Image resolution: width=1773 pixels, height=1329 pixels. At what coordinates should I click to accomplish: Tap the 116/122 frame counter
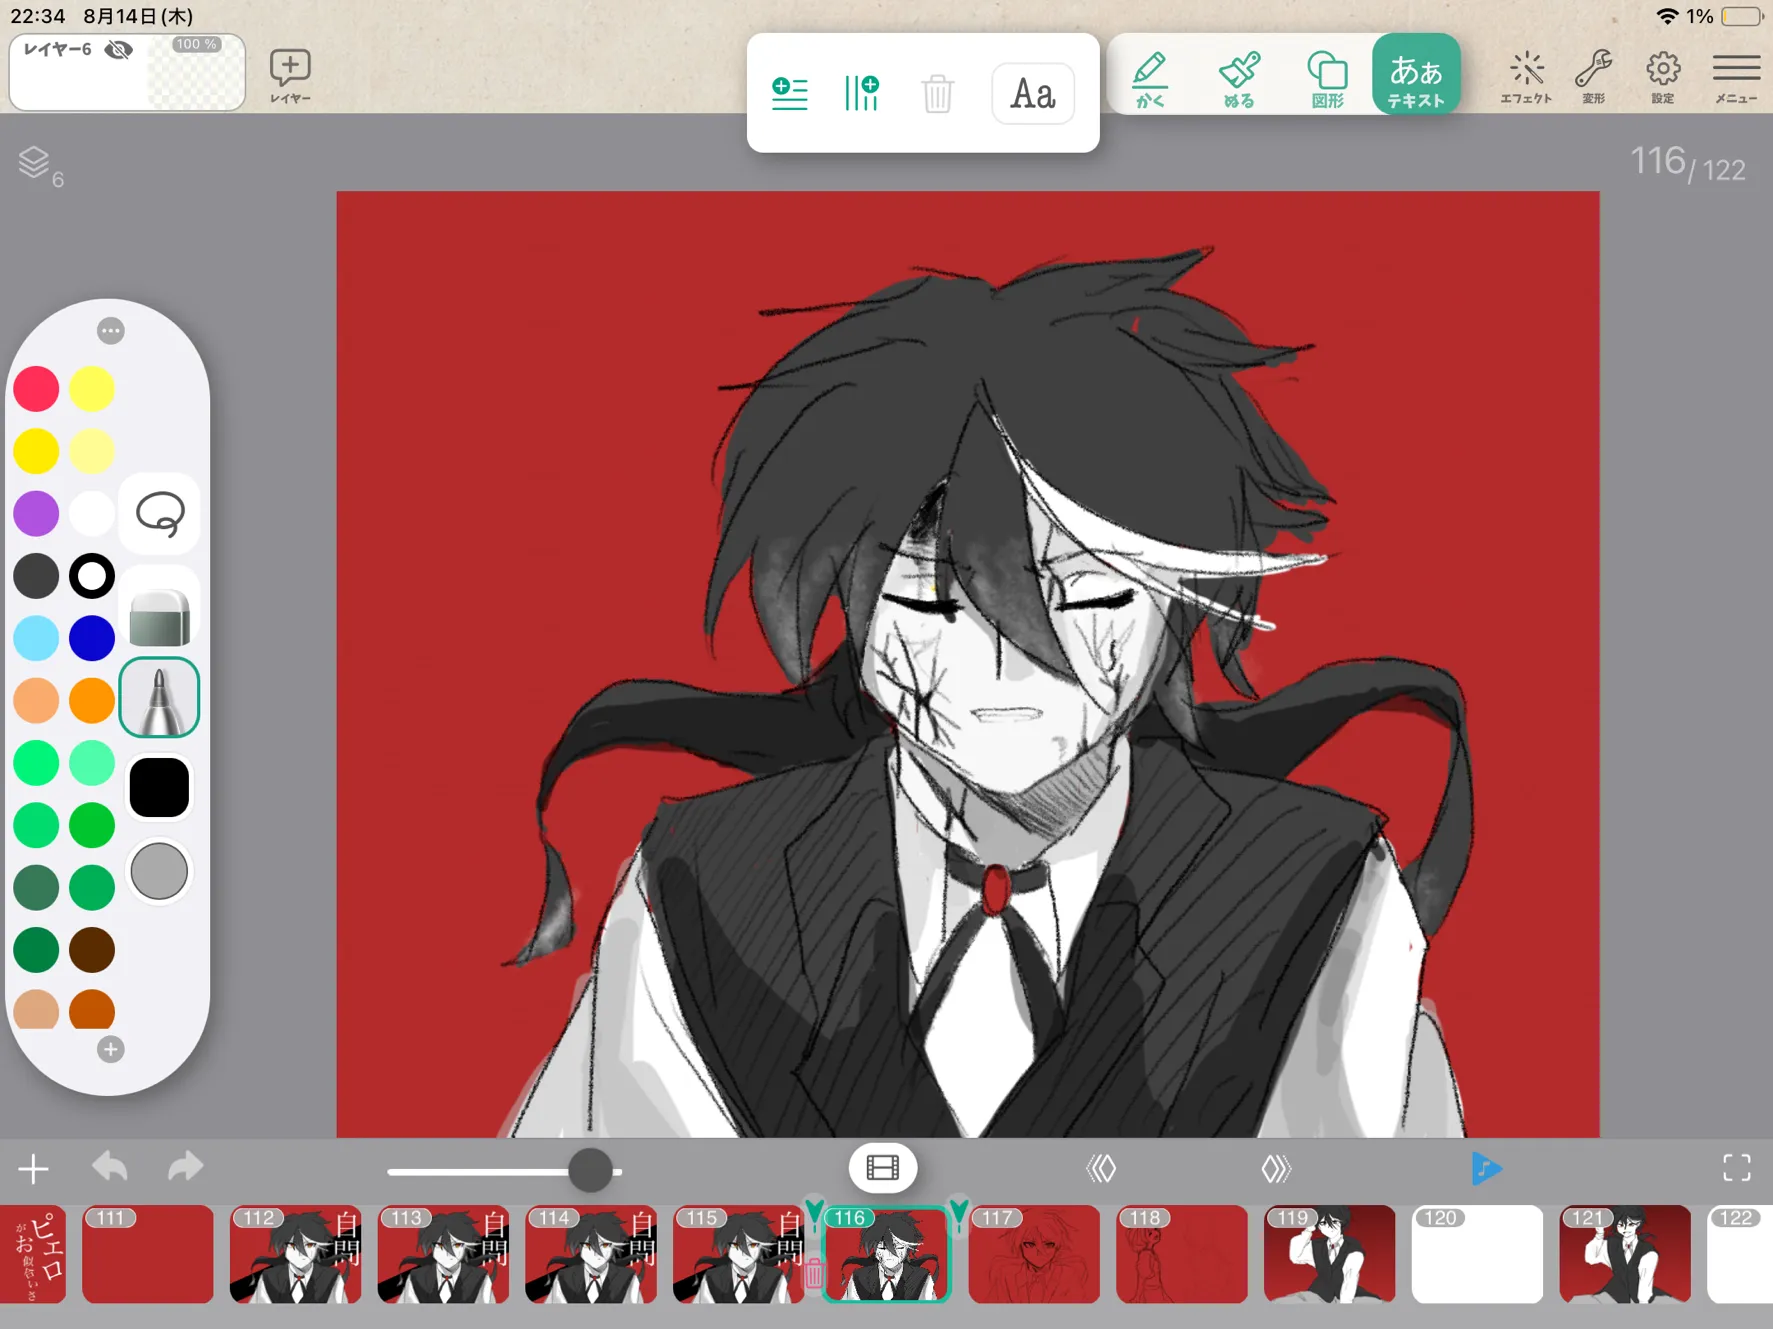coord(1688,163)
